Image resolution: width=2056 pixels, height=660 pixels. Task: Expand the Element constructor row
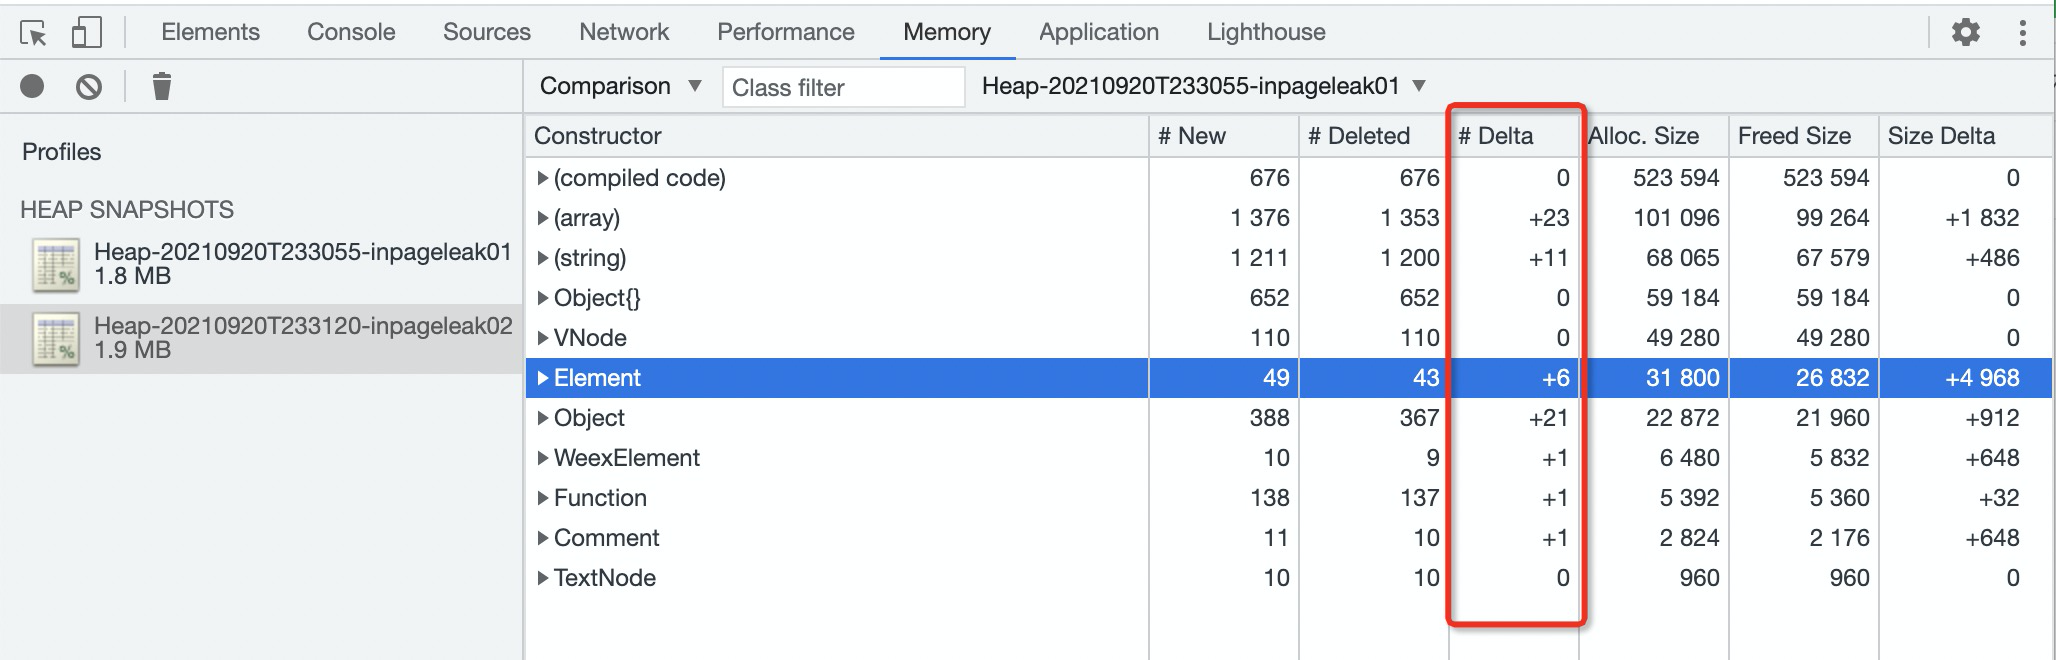point(543,378)
